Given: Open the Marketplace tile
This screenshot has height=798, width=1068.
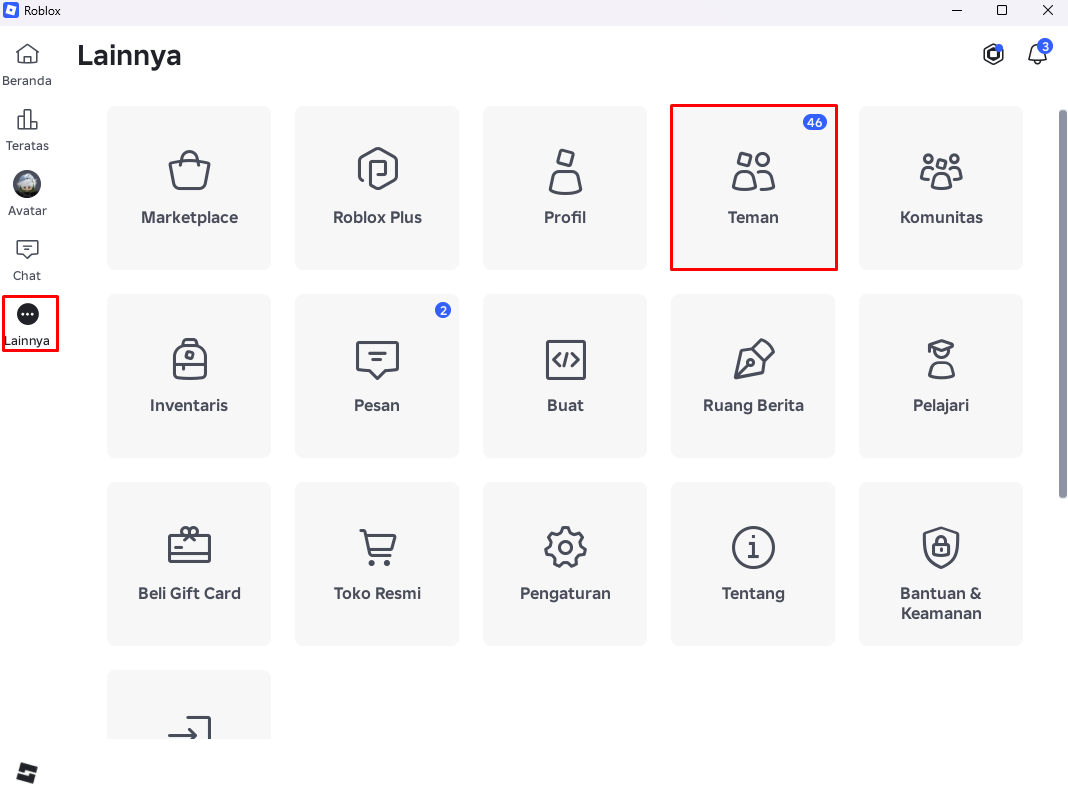Looking at the screenshot, I should coord(189,188).
